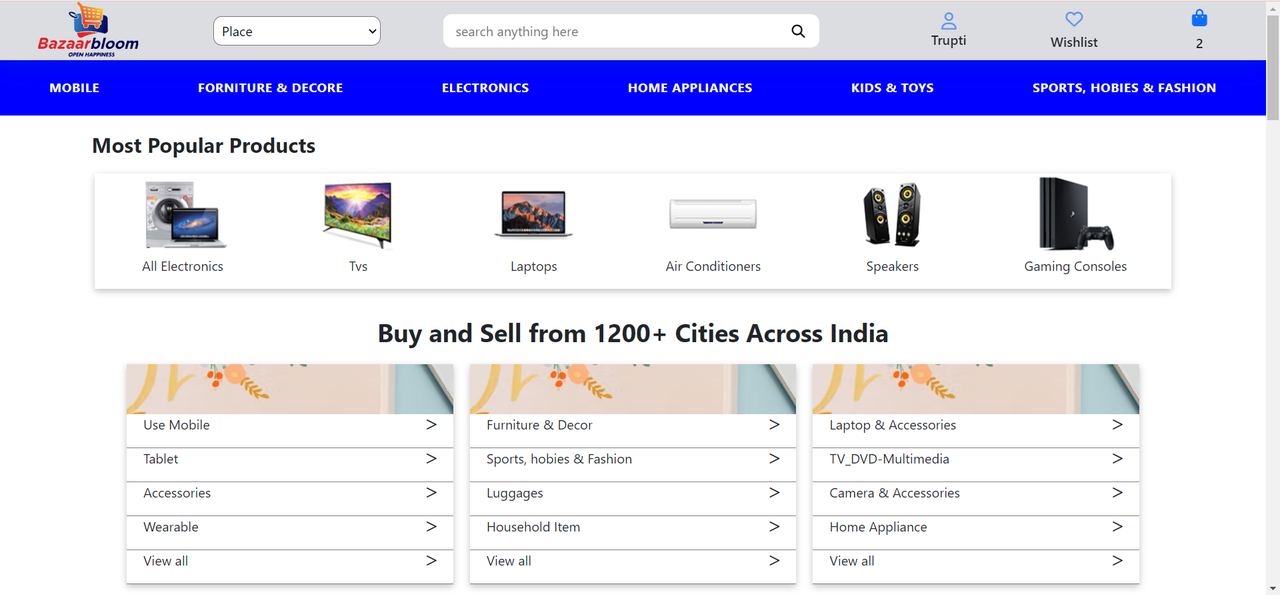The image size is (1280, 595).
Task: Click the magnifying glass search icon
Action: 798,31
